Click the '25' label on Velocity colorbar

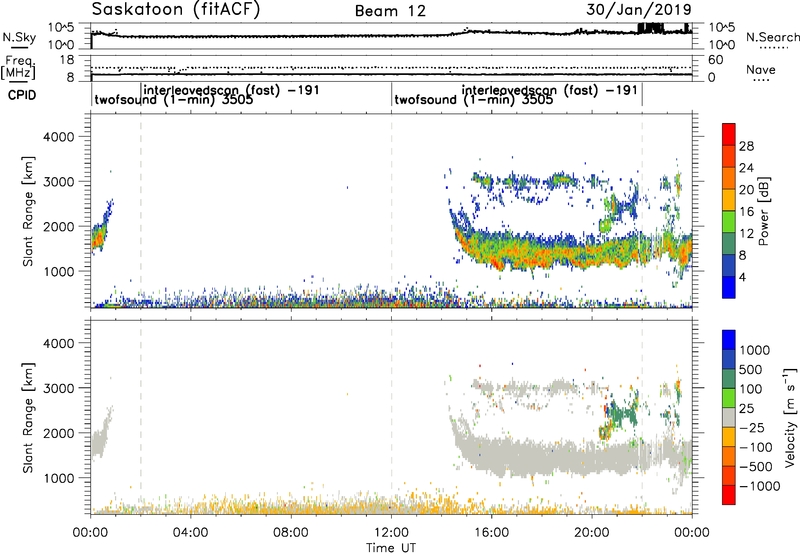click(x=746, y=408)
